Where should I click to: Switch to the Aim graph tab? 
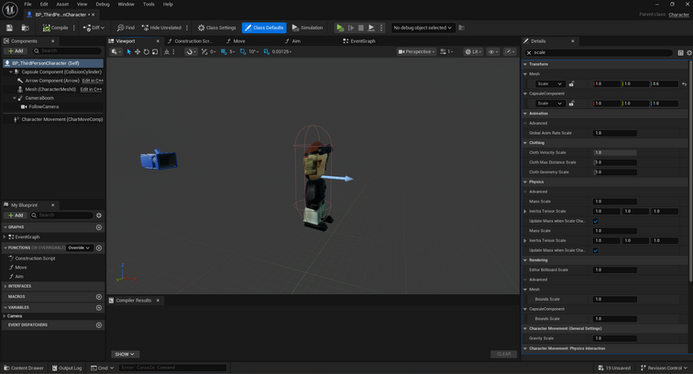coord(293,41)
